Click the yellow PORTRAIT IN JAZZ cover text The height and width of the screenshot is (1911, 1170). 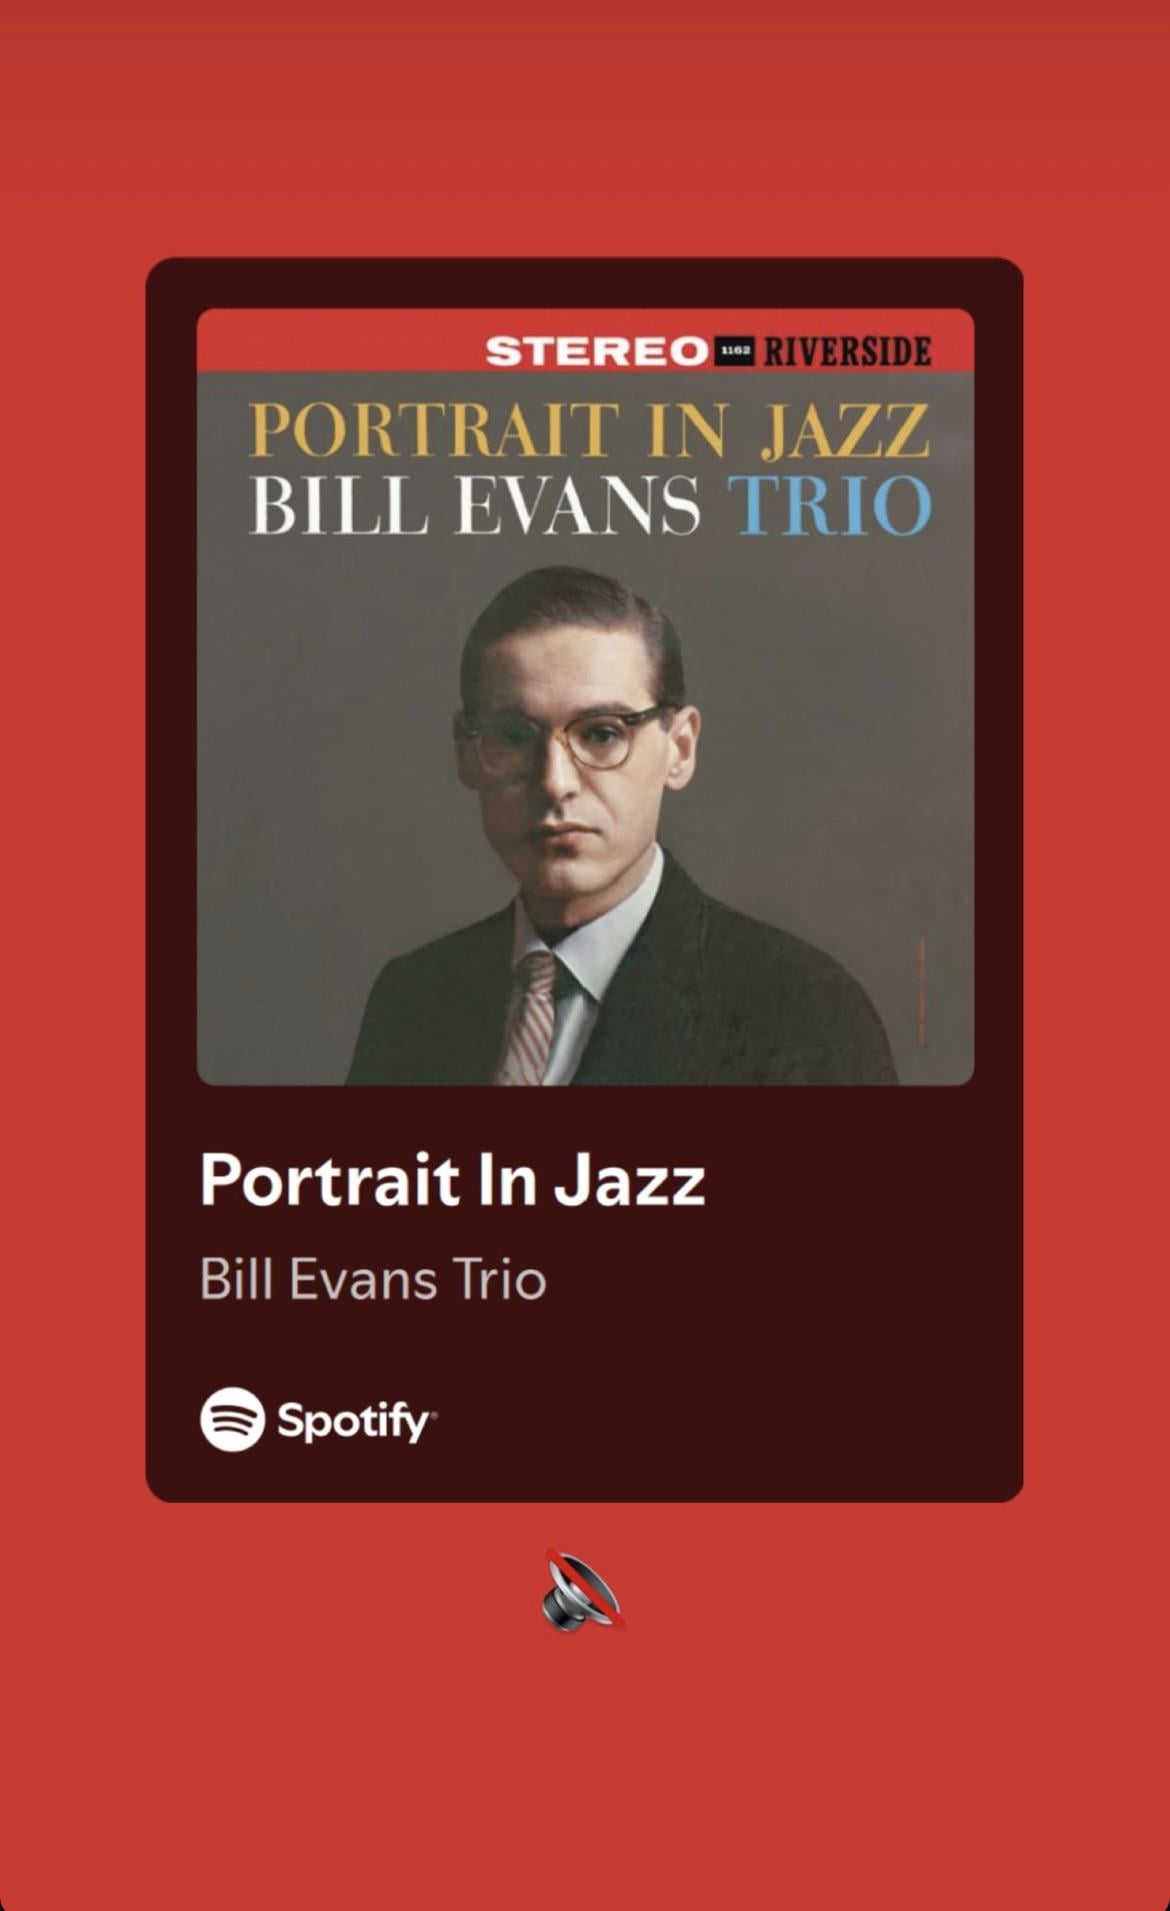tap(590, 430)
